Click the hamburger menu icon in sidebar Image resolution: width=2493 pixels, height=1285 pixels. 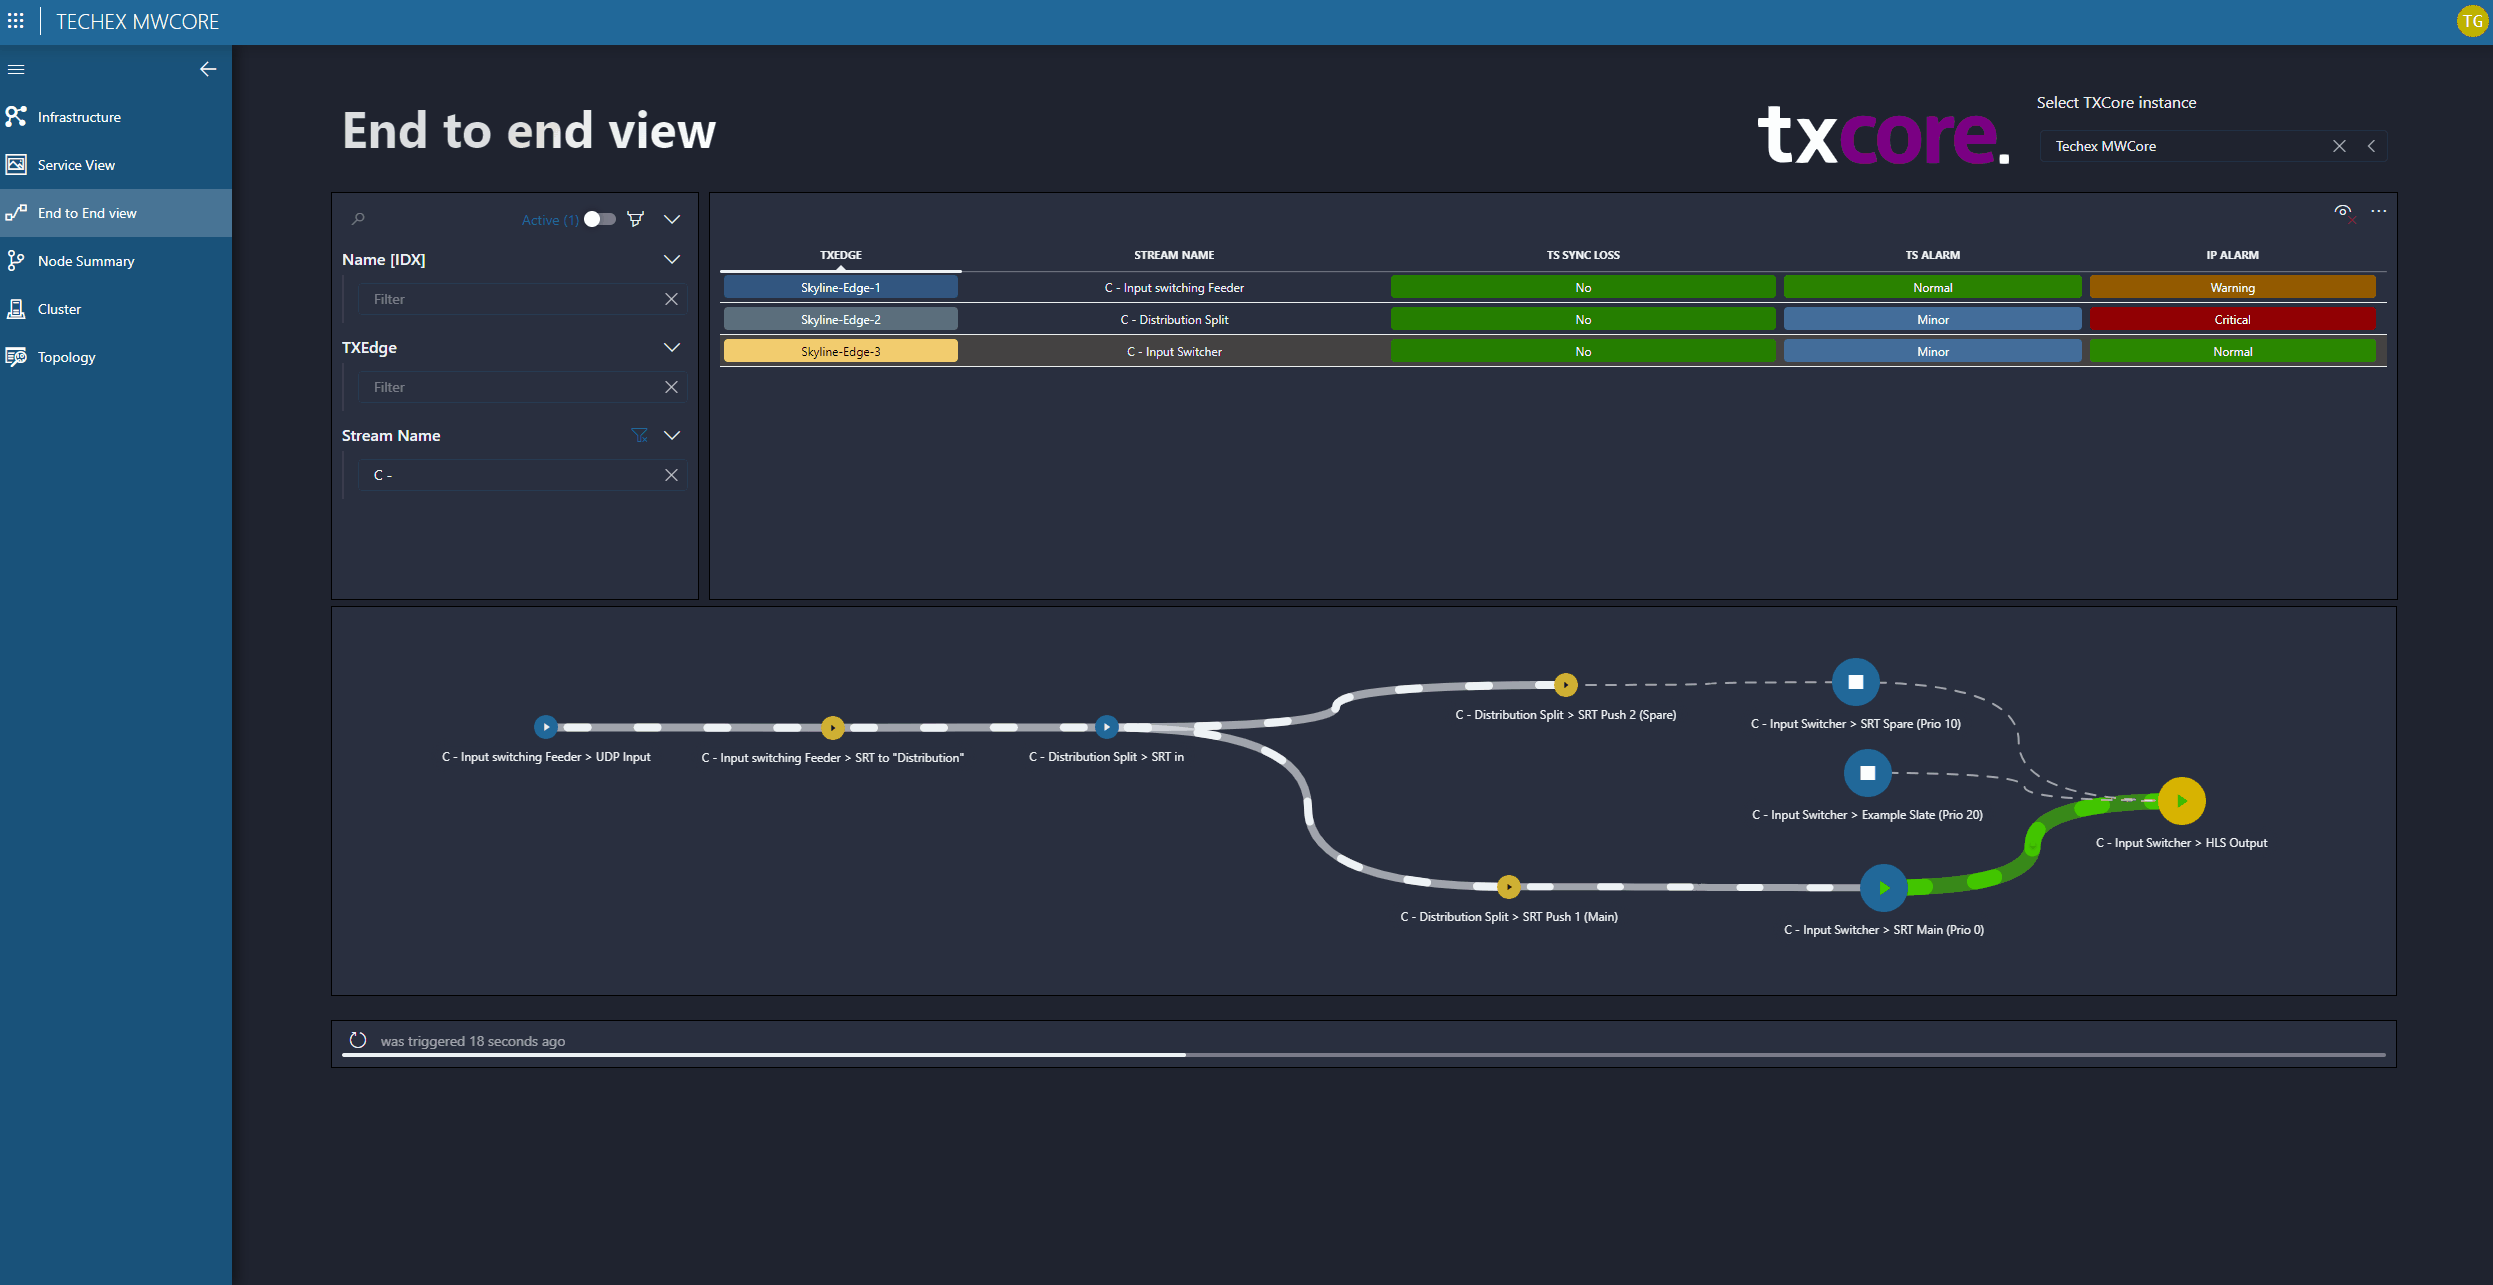16,69
